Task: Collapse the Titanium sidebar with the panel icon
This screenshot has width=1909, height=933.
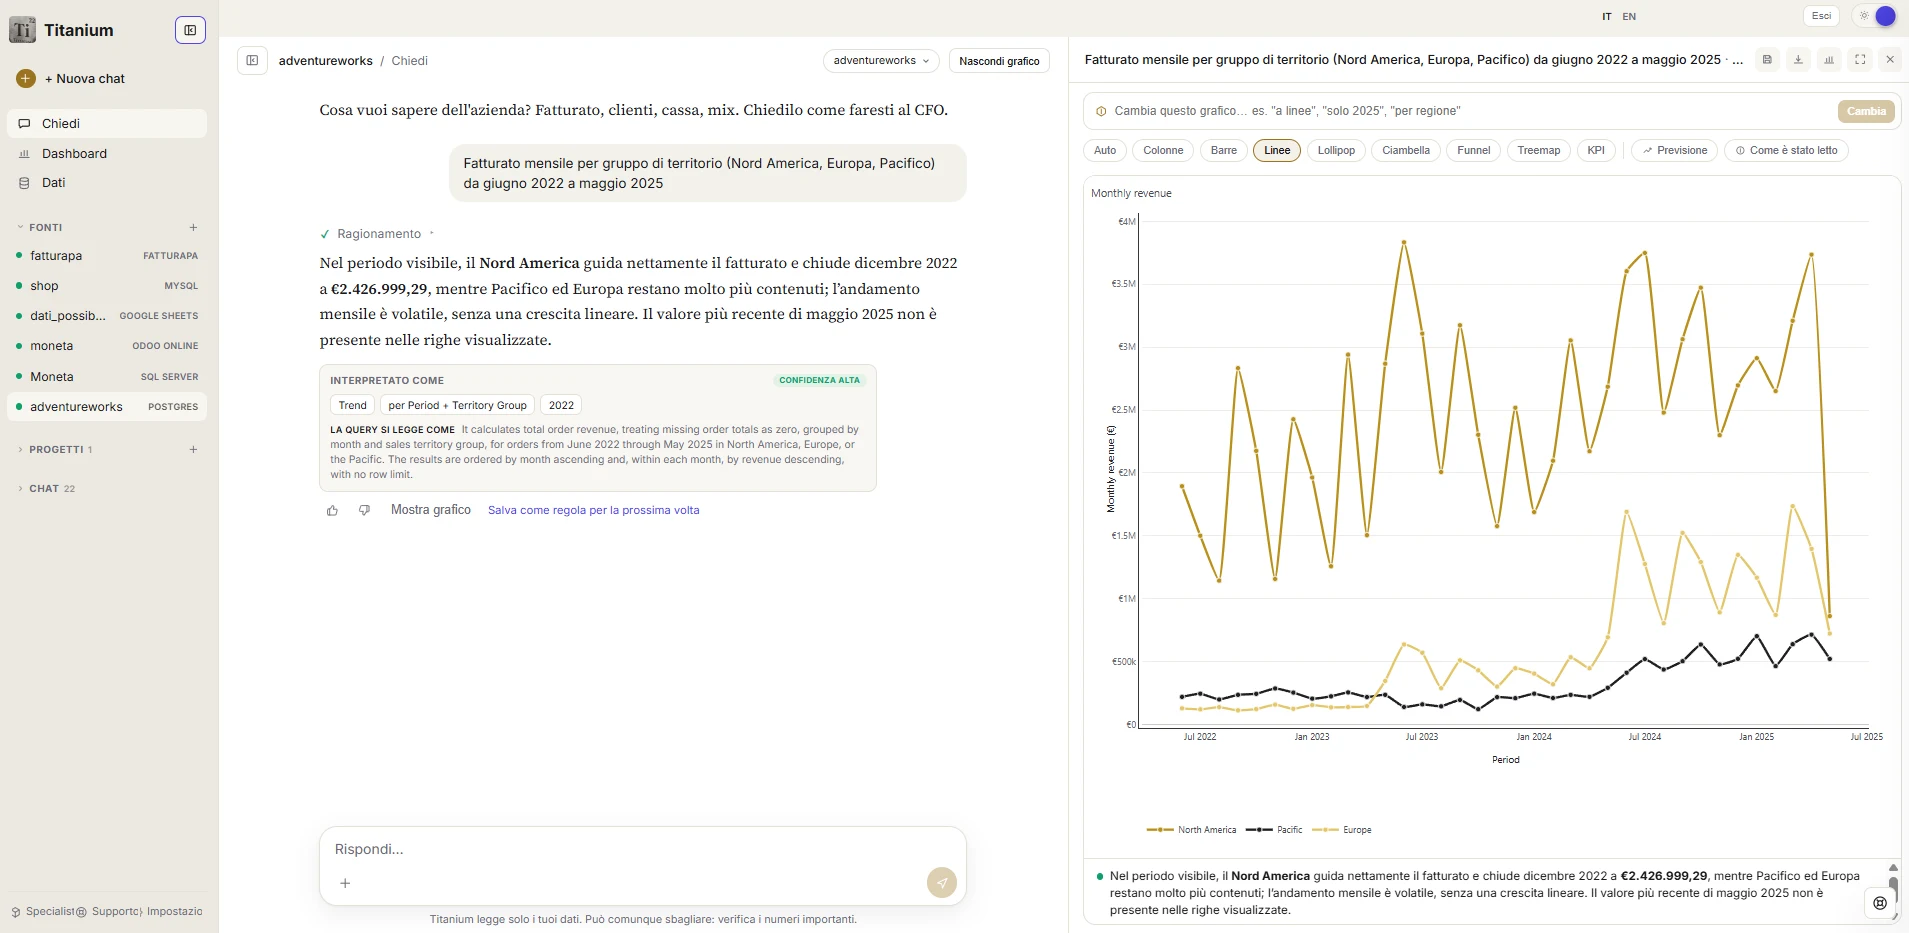Action: [x=190, y=30]
